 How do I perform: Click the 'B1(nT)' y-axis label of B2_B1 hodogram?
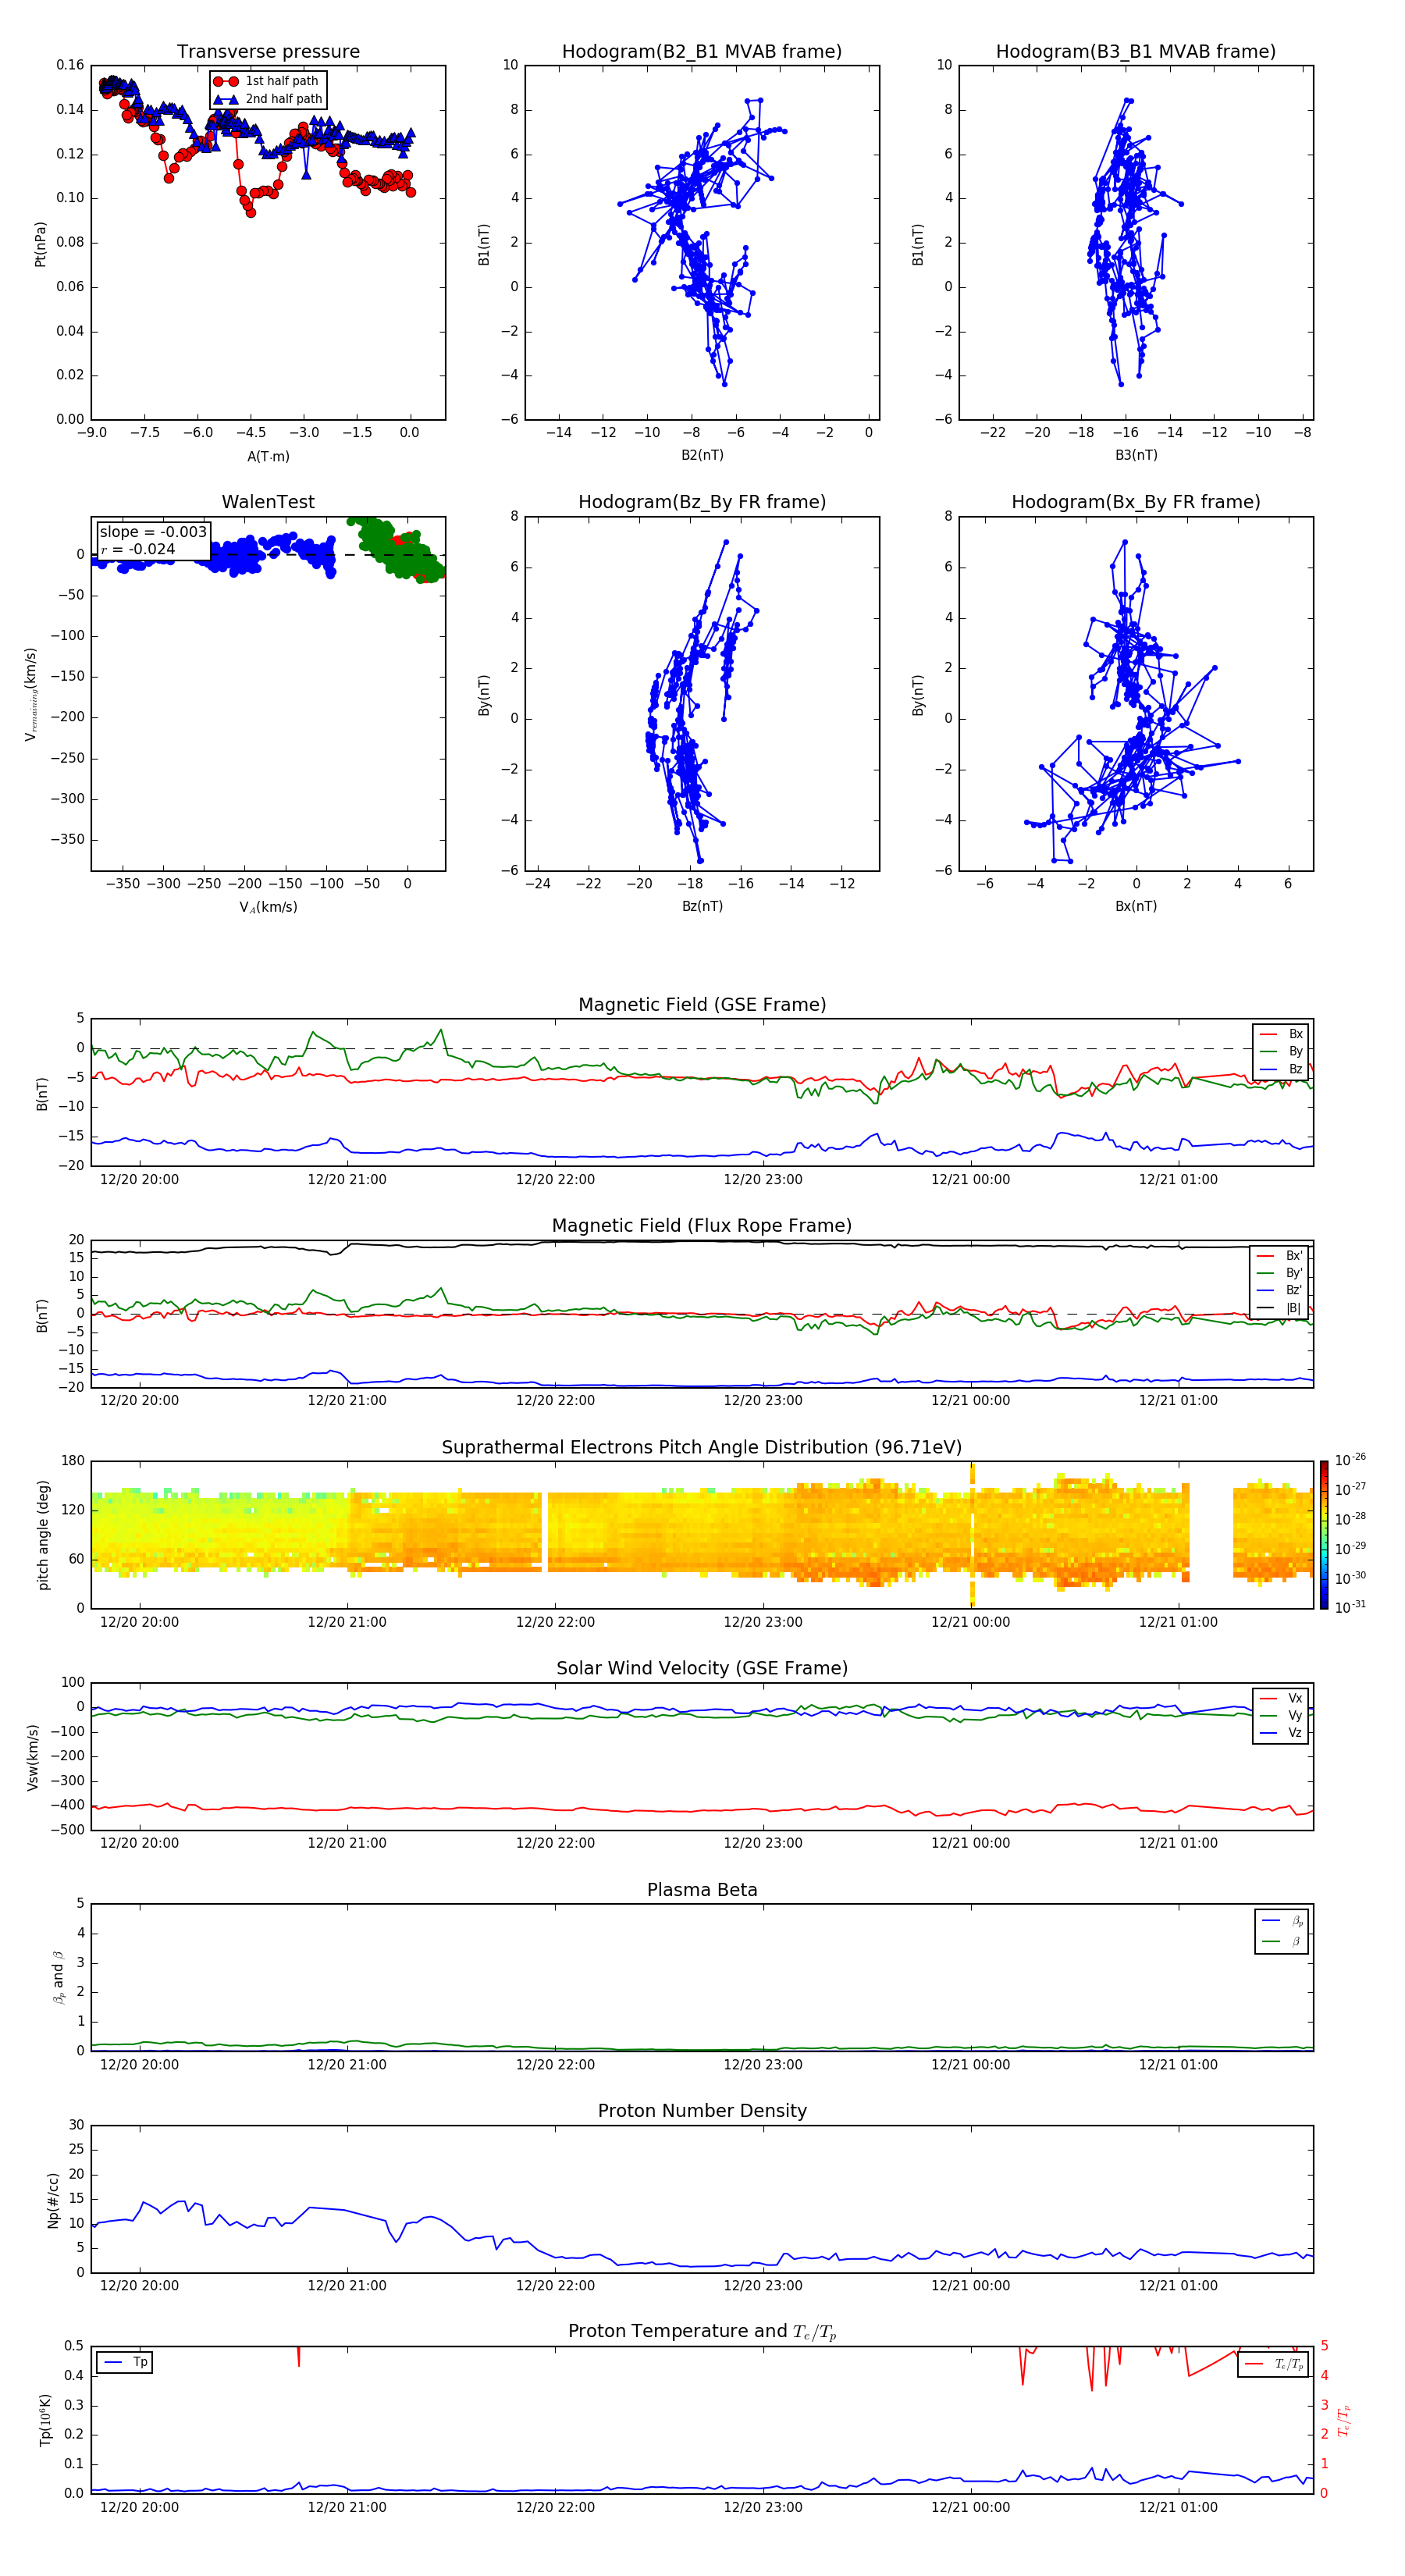(484, 244)
